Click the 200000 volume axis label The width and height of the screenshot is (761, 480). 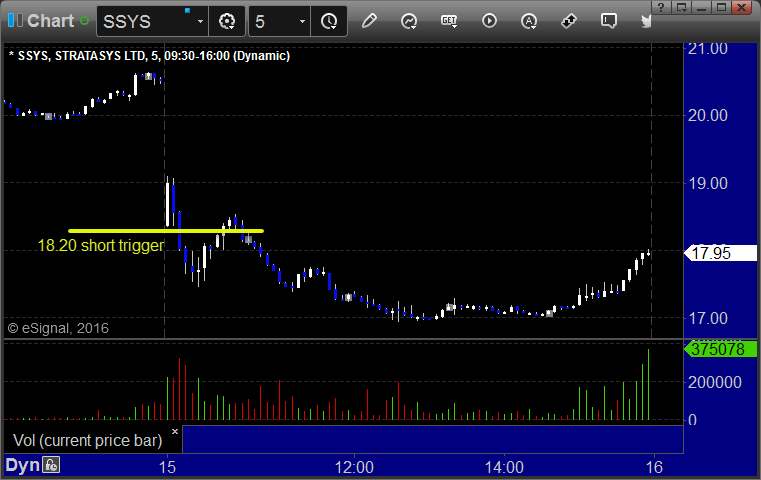click(714, 382)
